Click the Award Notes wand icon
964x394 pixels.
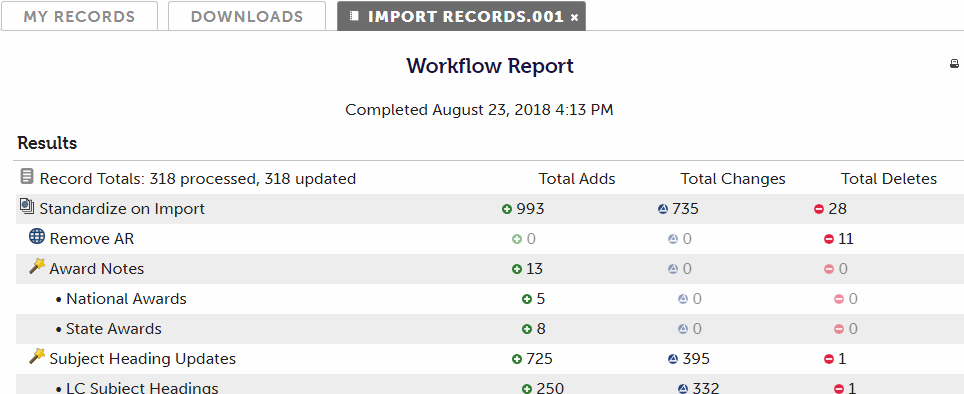pos(37,266)
